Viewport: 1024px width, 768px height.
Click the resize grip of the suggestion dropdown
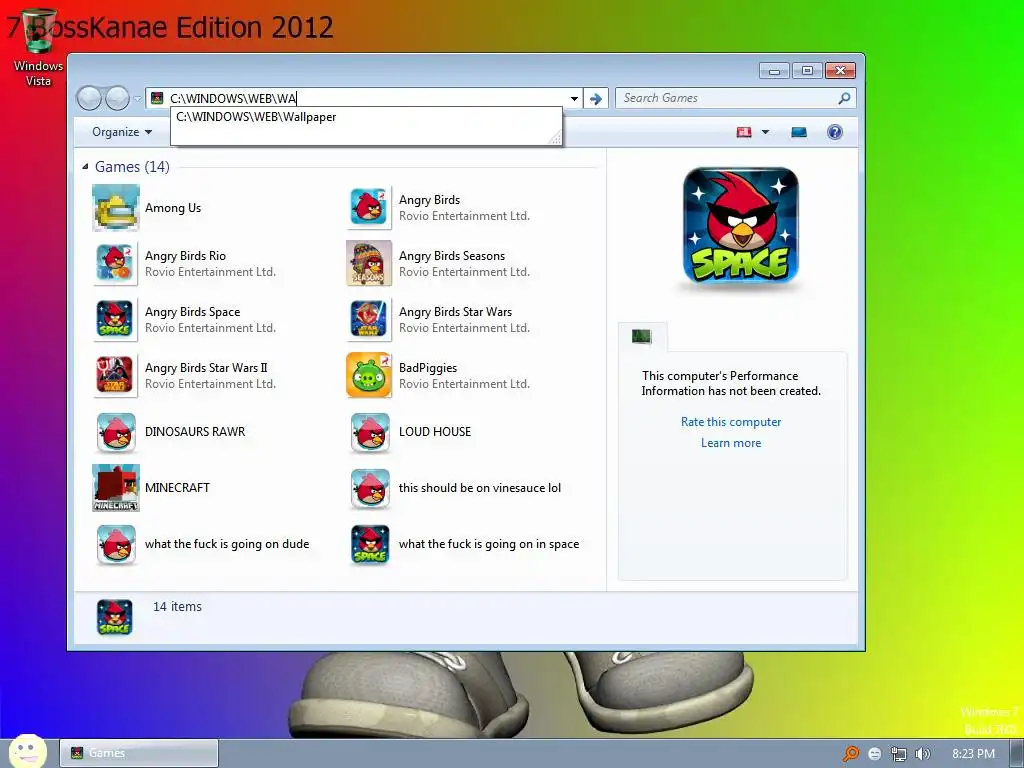pyautogui.click(x=555, y=138)
